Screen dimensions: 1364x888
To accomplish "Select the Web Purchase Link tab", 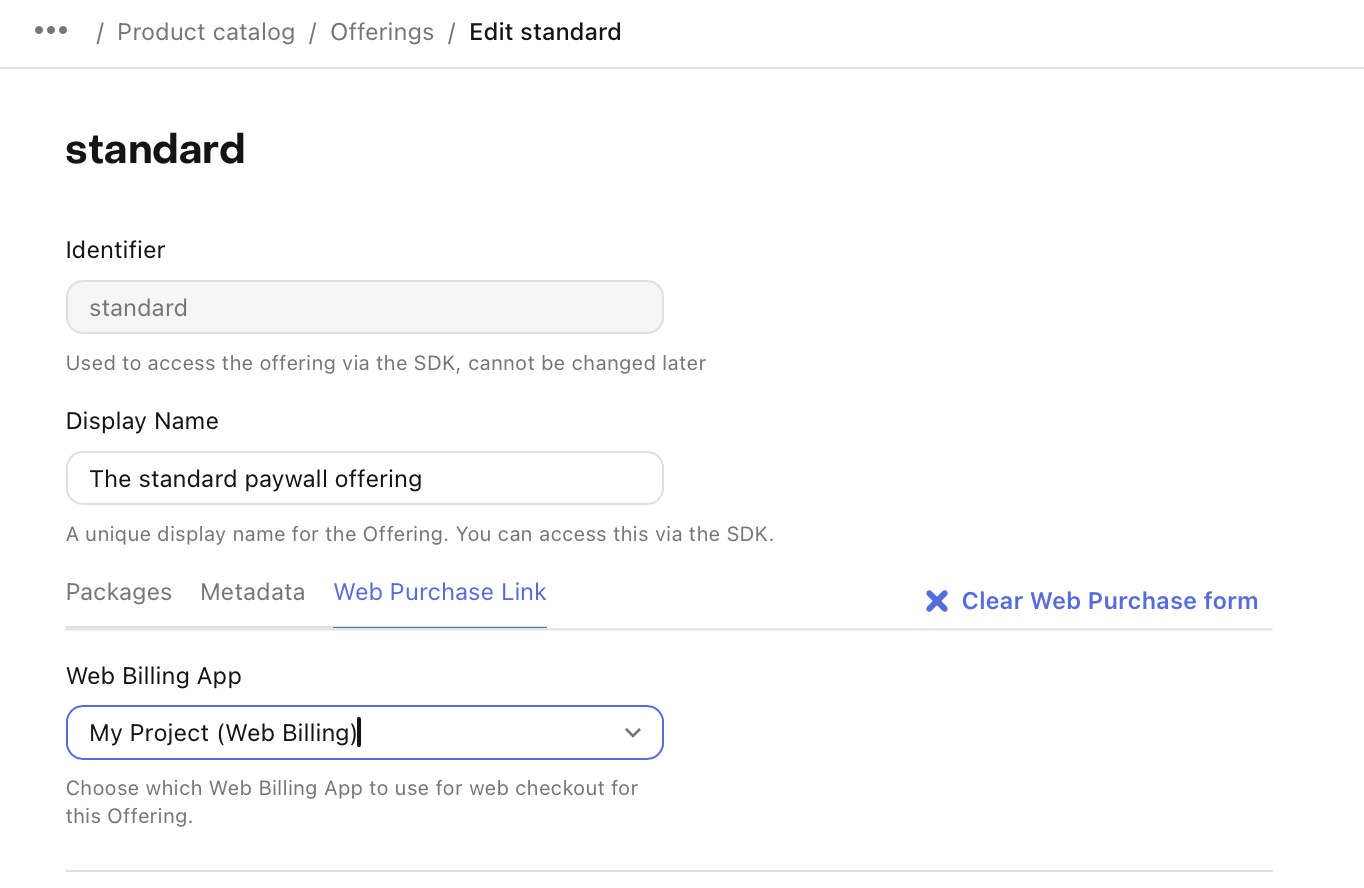I will [440, 592].
